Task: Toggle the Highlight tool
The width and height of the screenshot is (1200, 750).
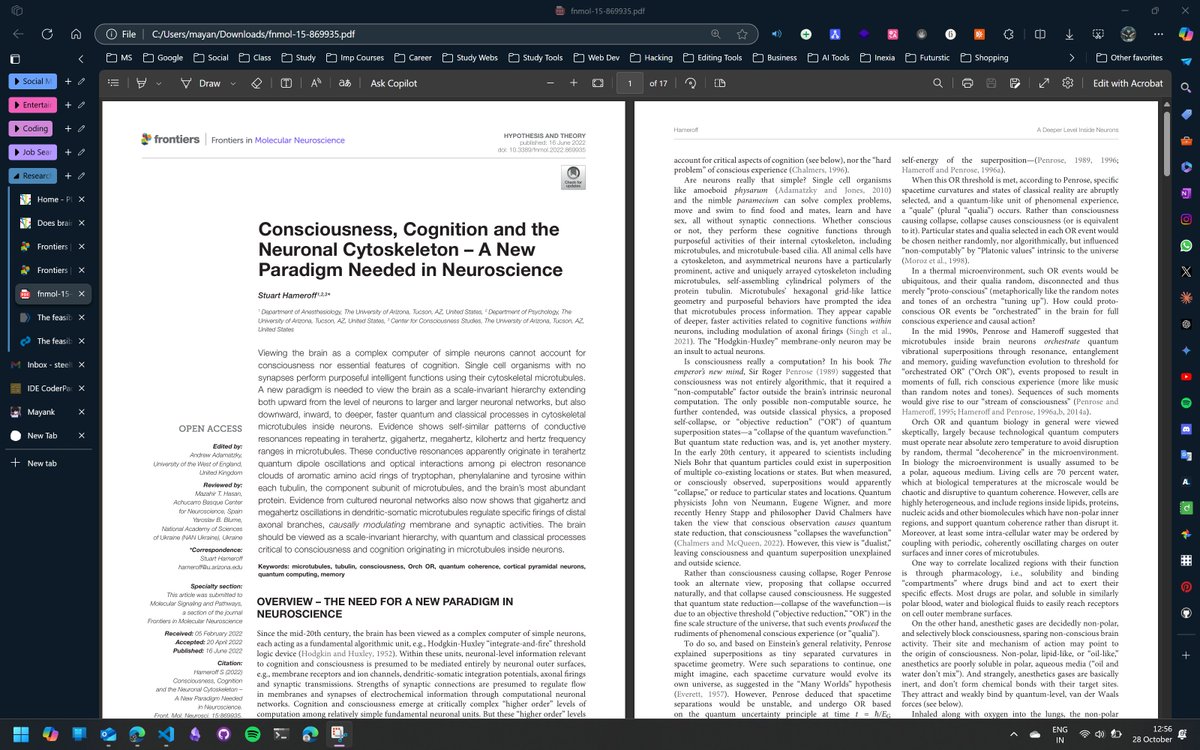Action: pos(142,83)
